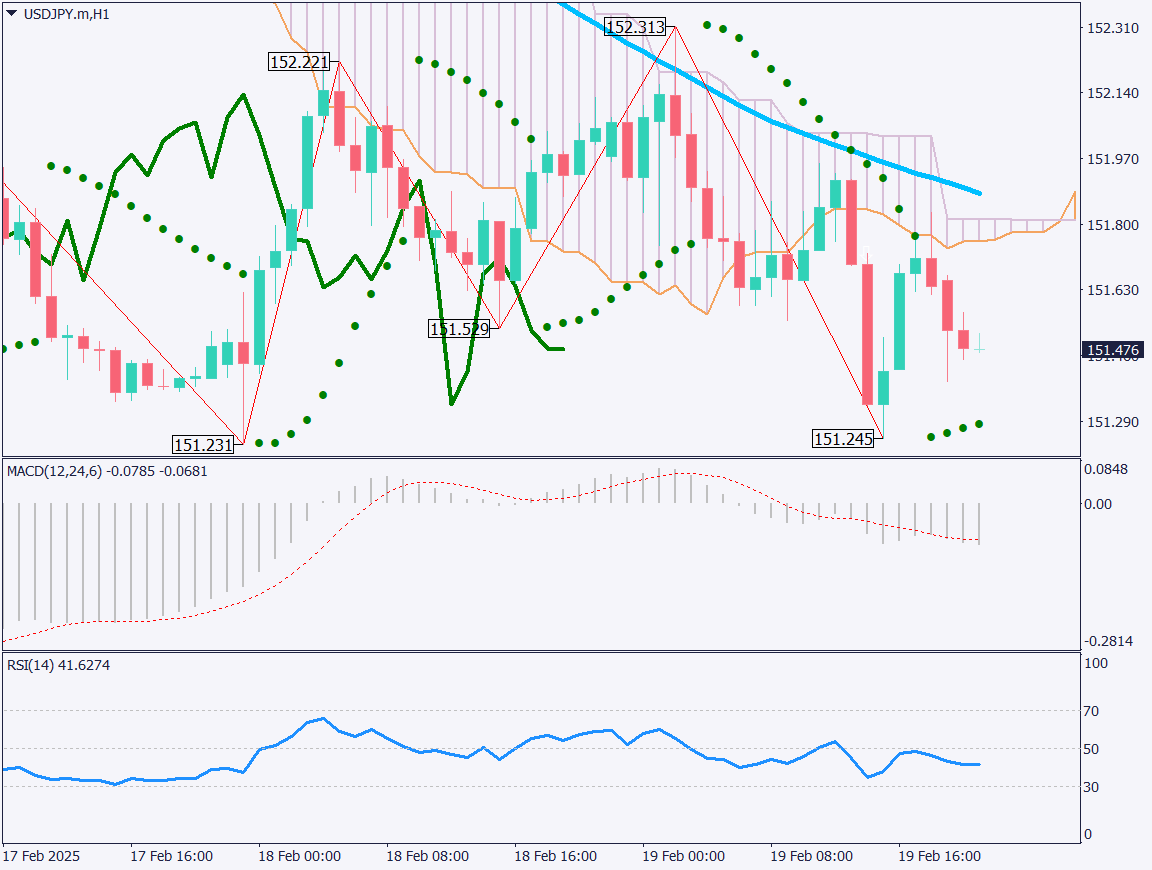Image resolution: width=1152 pixels, height=870 pixels.
Task: Click 152.310 on the price scale
Action: point(1112,28)
